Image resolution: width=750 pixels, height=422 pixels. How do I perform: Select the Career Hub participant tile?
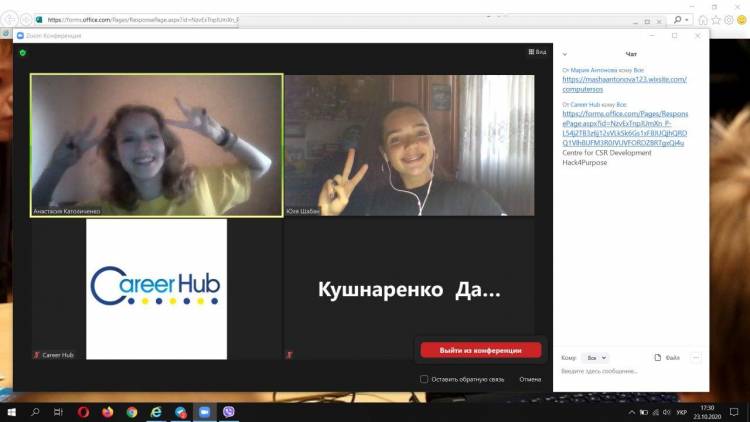(x=156, y=288)
